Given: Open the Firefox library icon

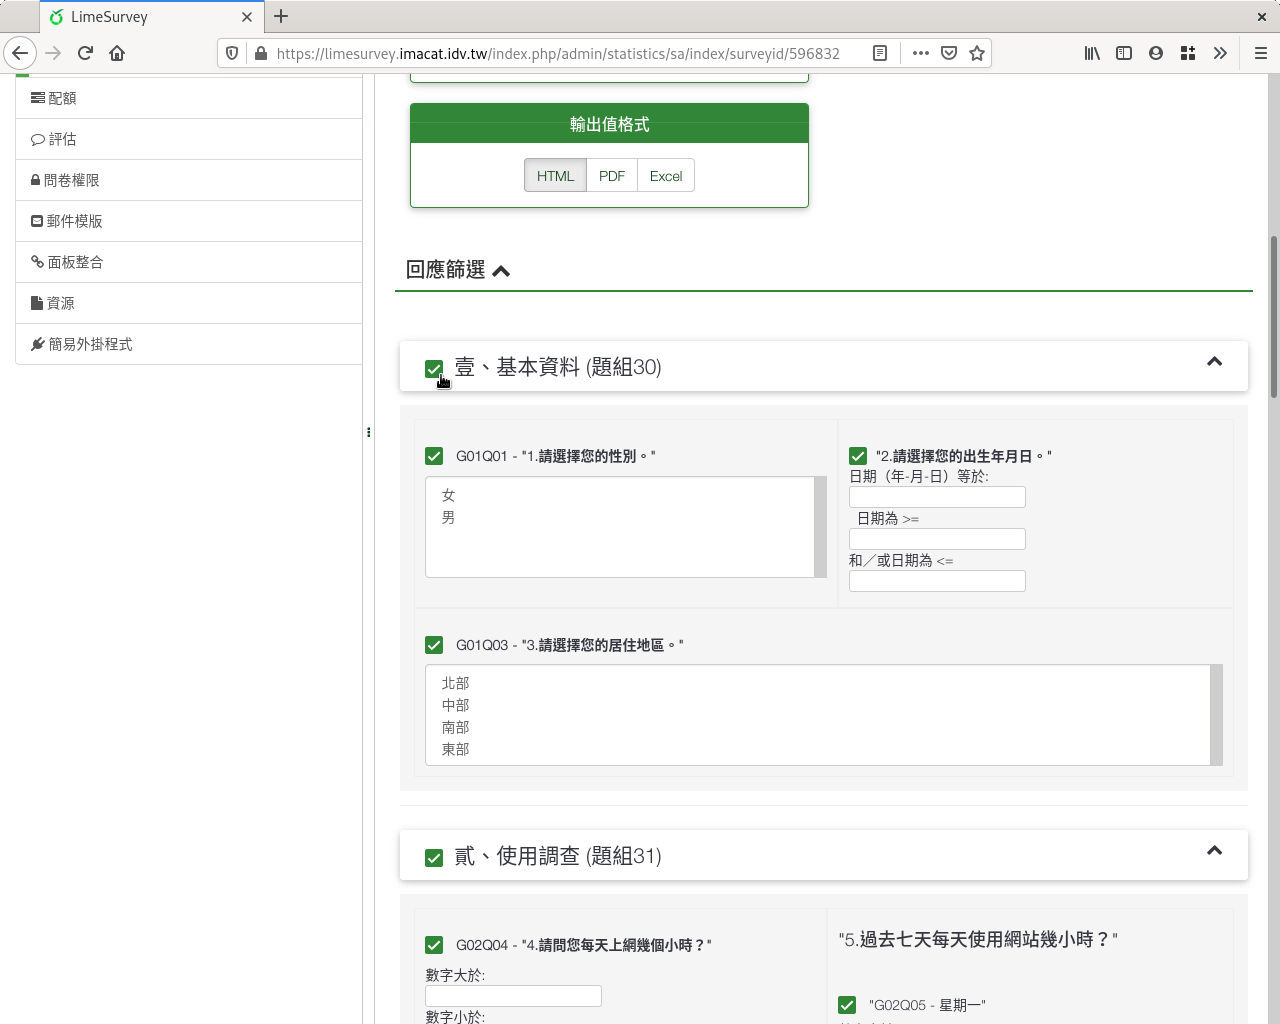Looking at the screenshot, I should point(1092,53).
